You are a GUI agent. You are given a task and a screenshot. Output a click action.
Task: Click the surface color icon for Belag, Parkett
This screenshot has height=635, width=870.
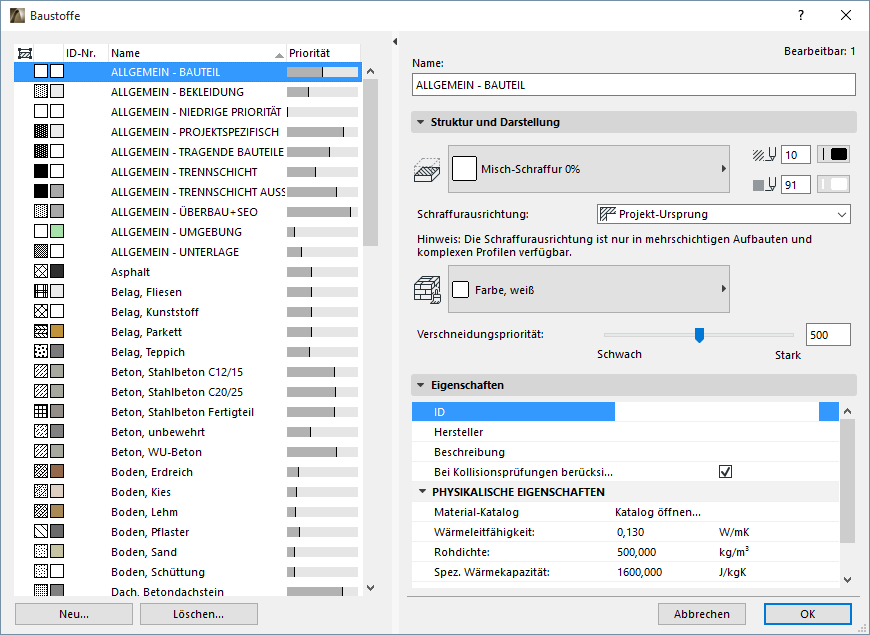click(57, 331)
